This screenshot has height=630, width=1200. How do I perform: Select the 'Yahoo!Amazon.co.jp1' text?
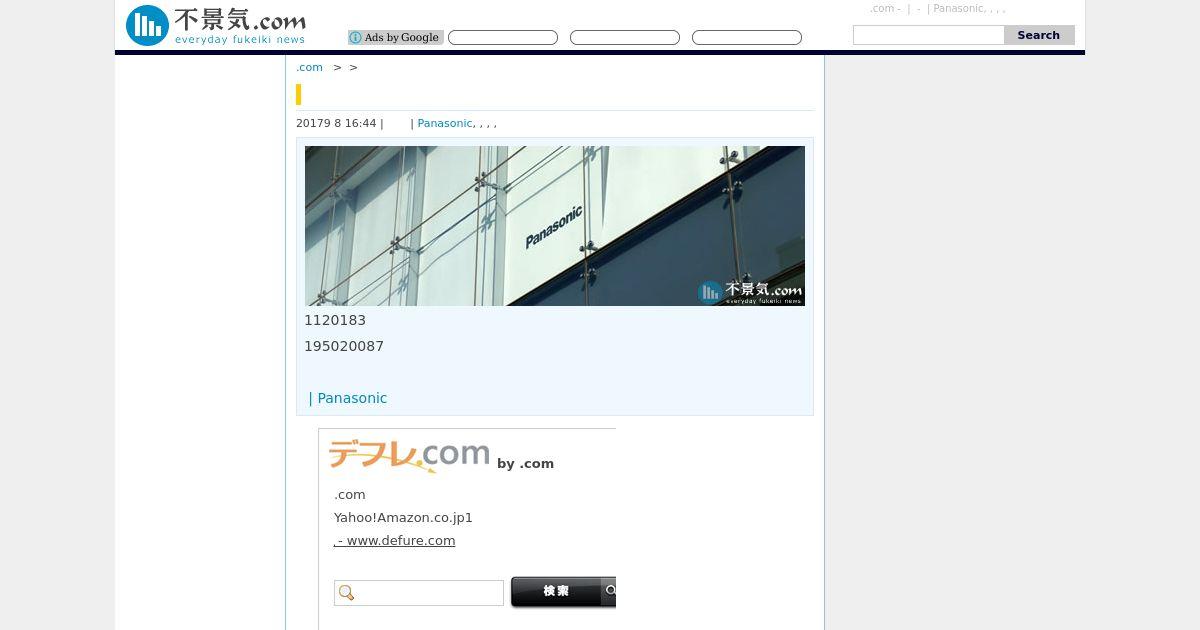pos(403,518)
